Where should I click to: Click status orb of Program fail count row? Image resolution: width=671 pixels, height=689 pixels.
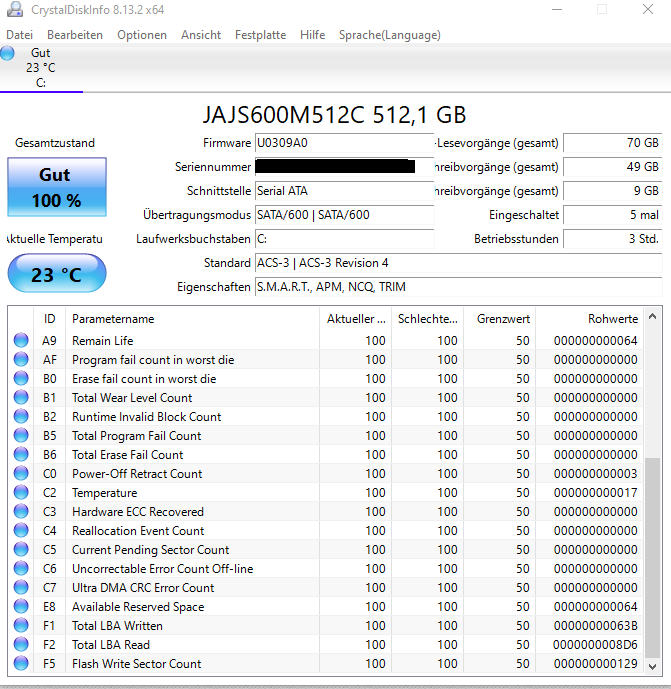21,359
